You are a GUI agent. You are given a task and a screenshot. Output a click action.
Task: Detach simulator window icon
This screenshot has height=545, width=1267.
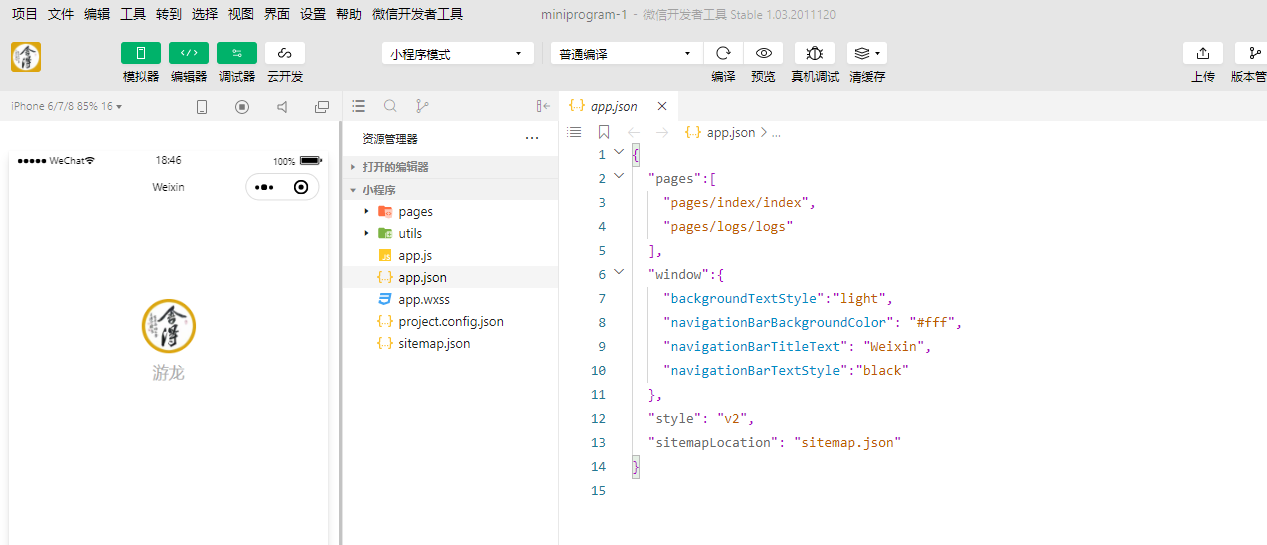pos(322,107)
